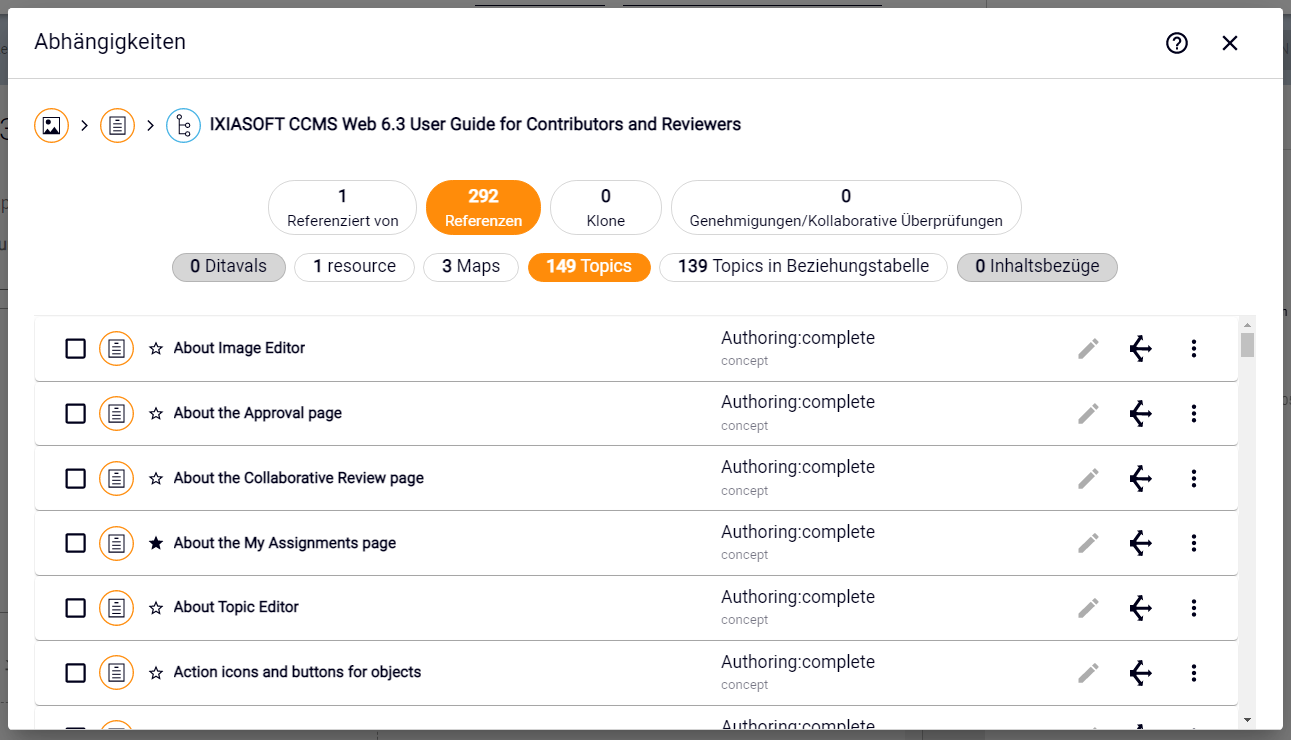Edit About Topic Editor with pencil icon
1291x740 pixels.
1088,608
